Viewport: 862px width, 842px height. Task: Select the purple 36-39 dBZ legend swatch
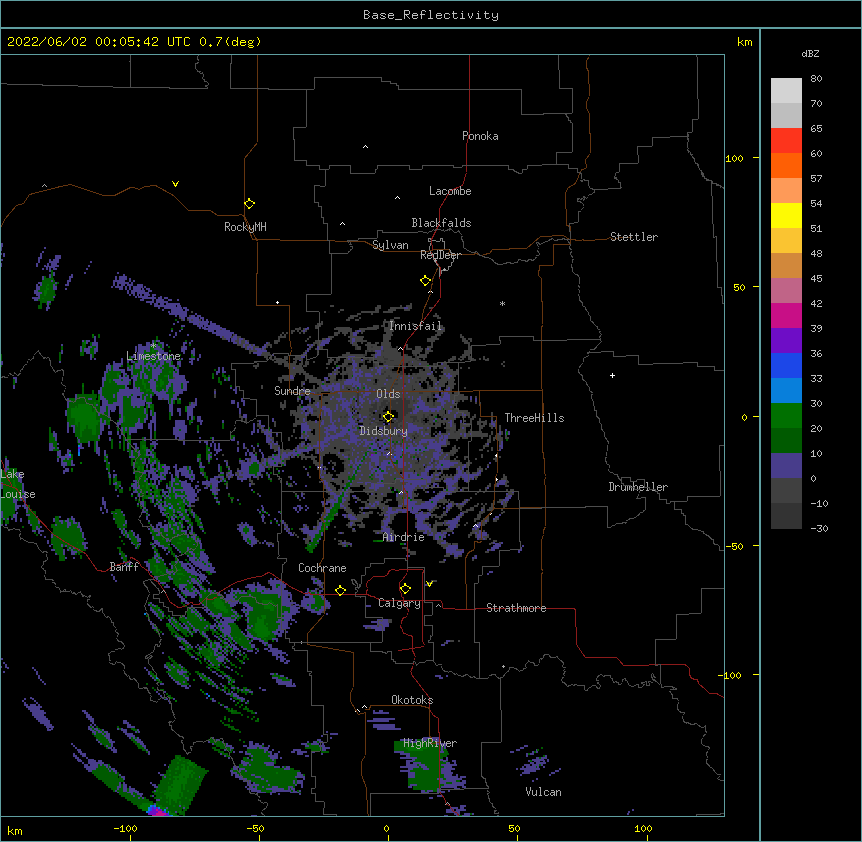coord(786,340)
